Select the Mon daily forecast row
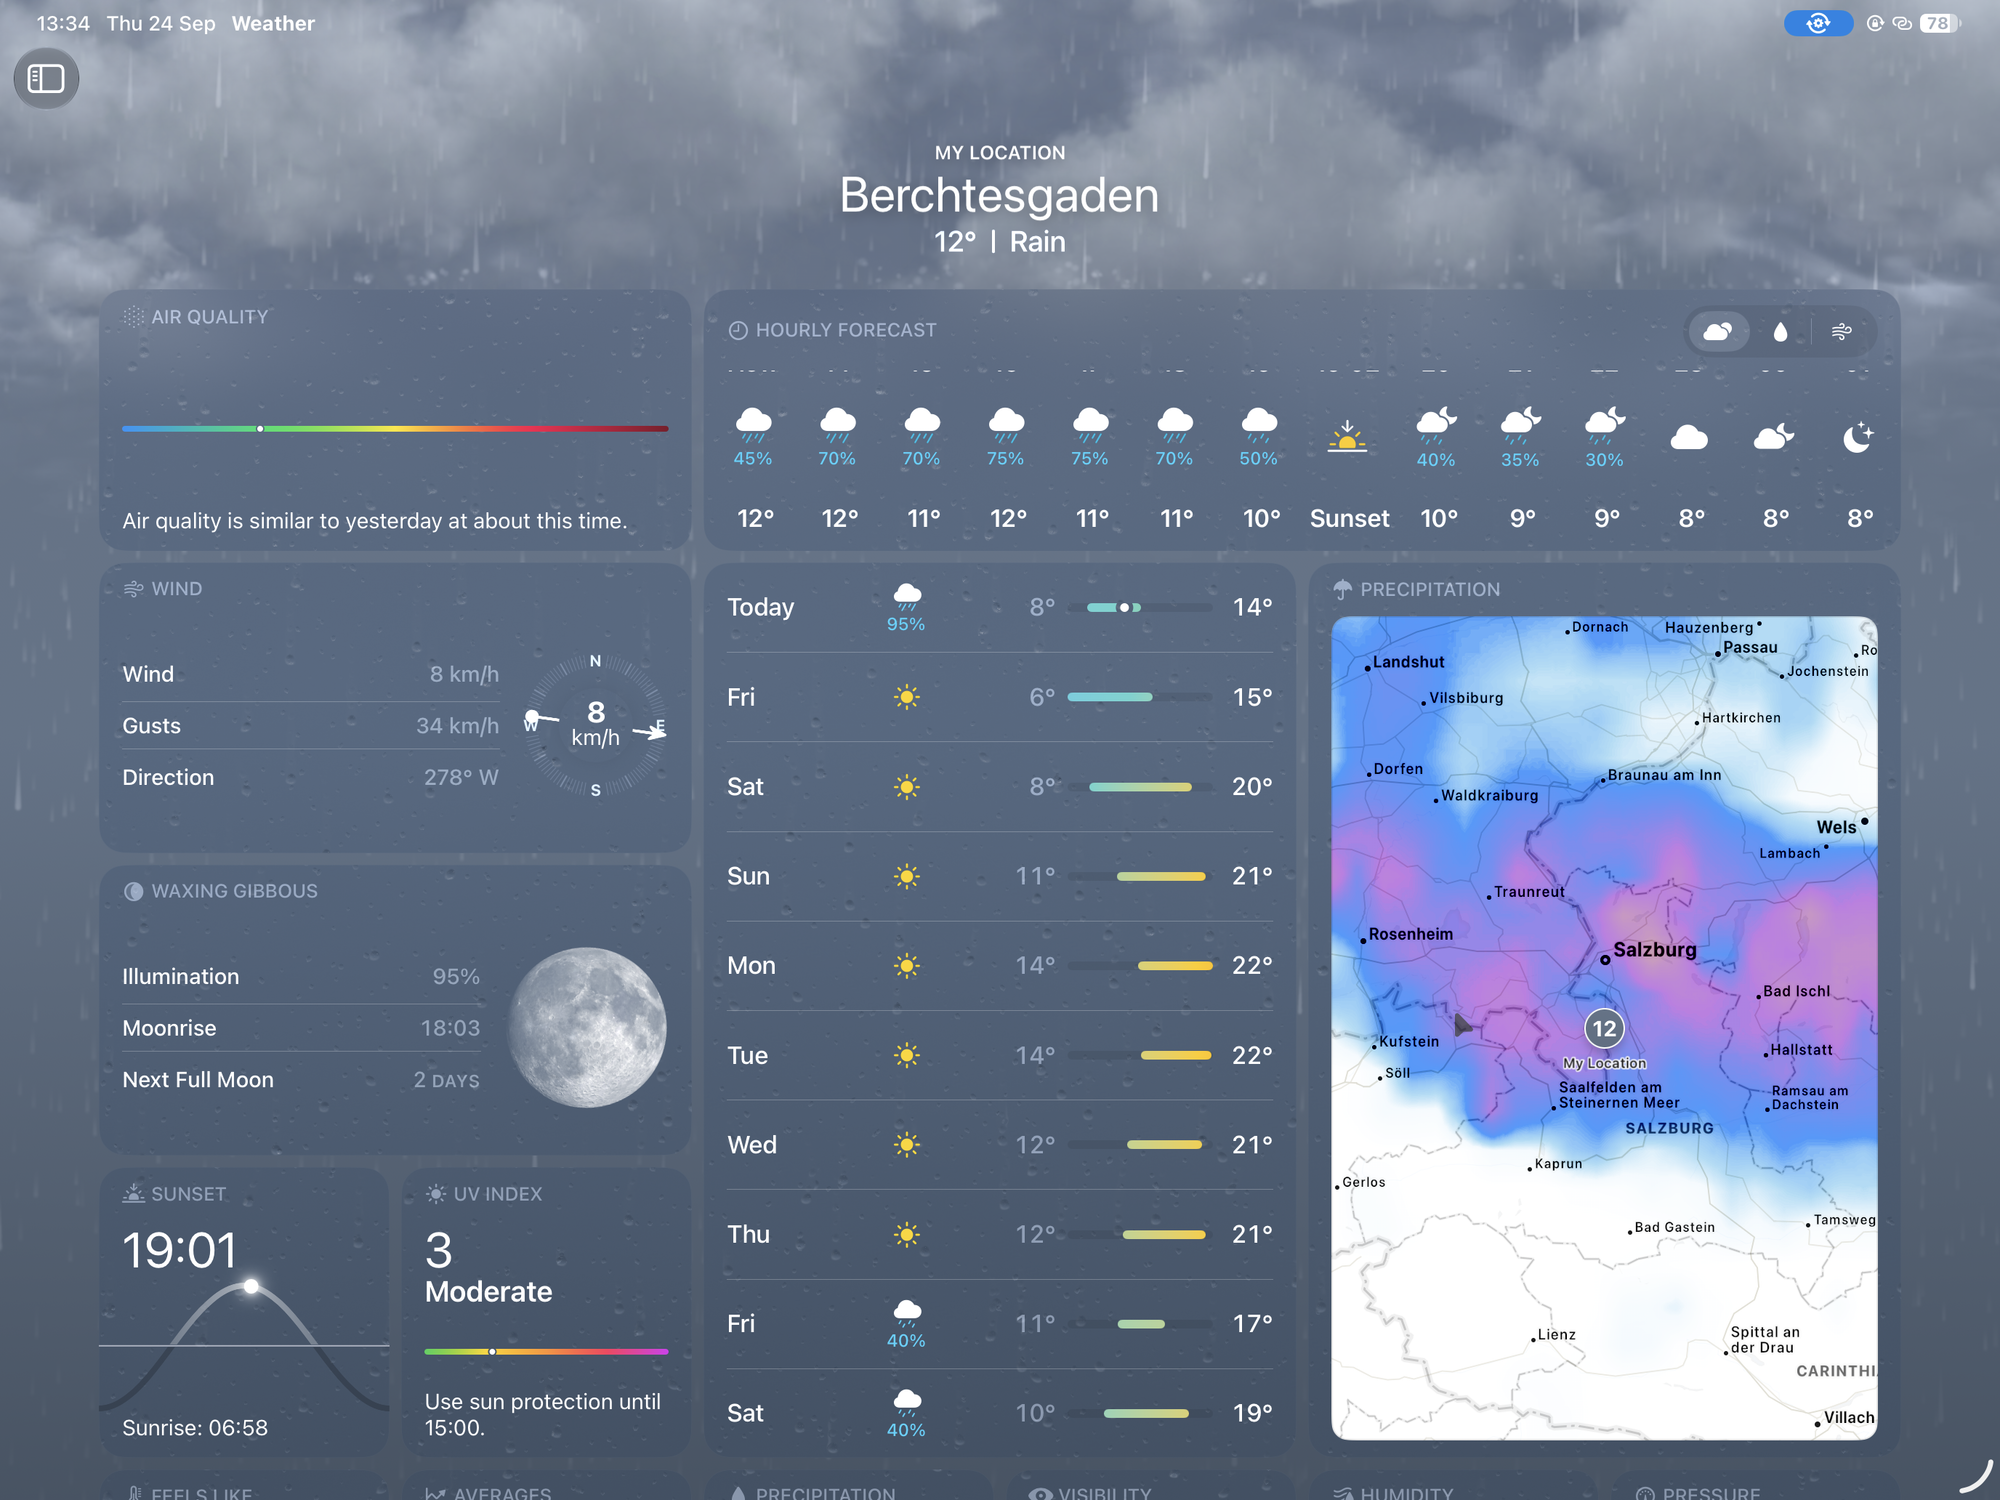 (x=1000, y=966)
